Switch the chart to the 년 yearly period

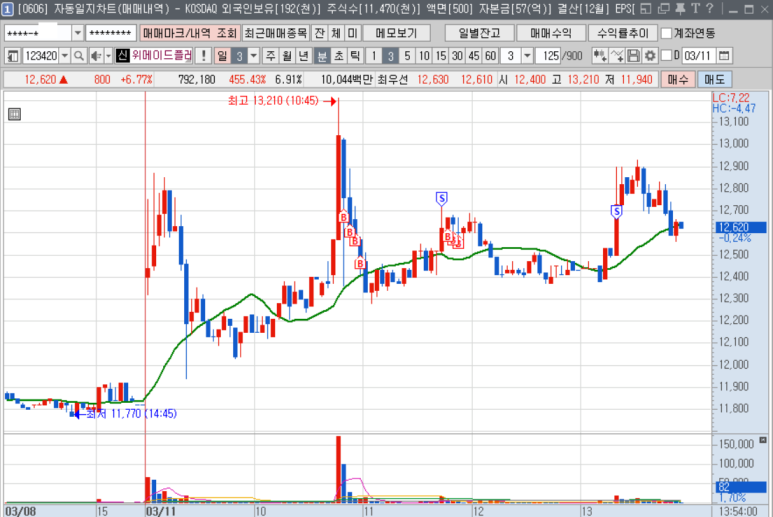tap(304, 56)
